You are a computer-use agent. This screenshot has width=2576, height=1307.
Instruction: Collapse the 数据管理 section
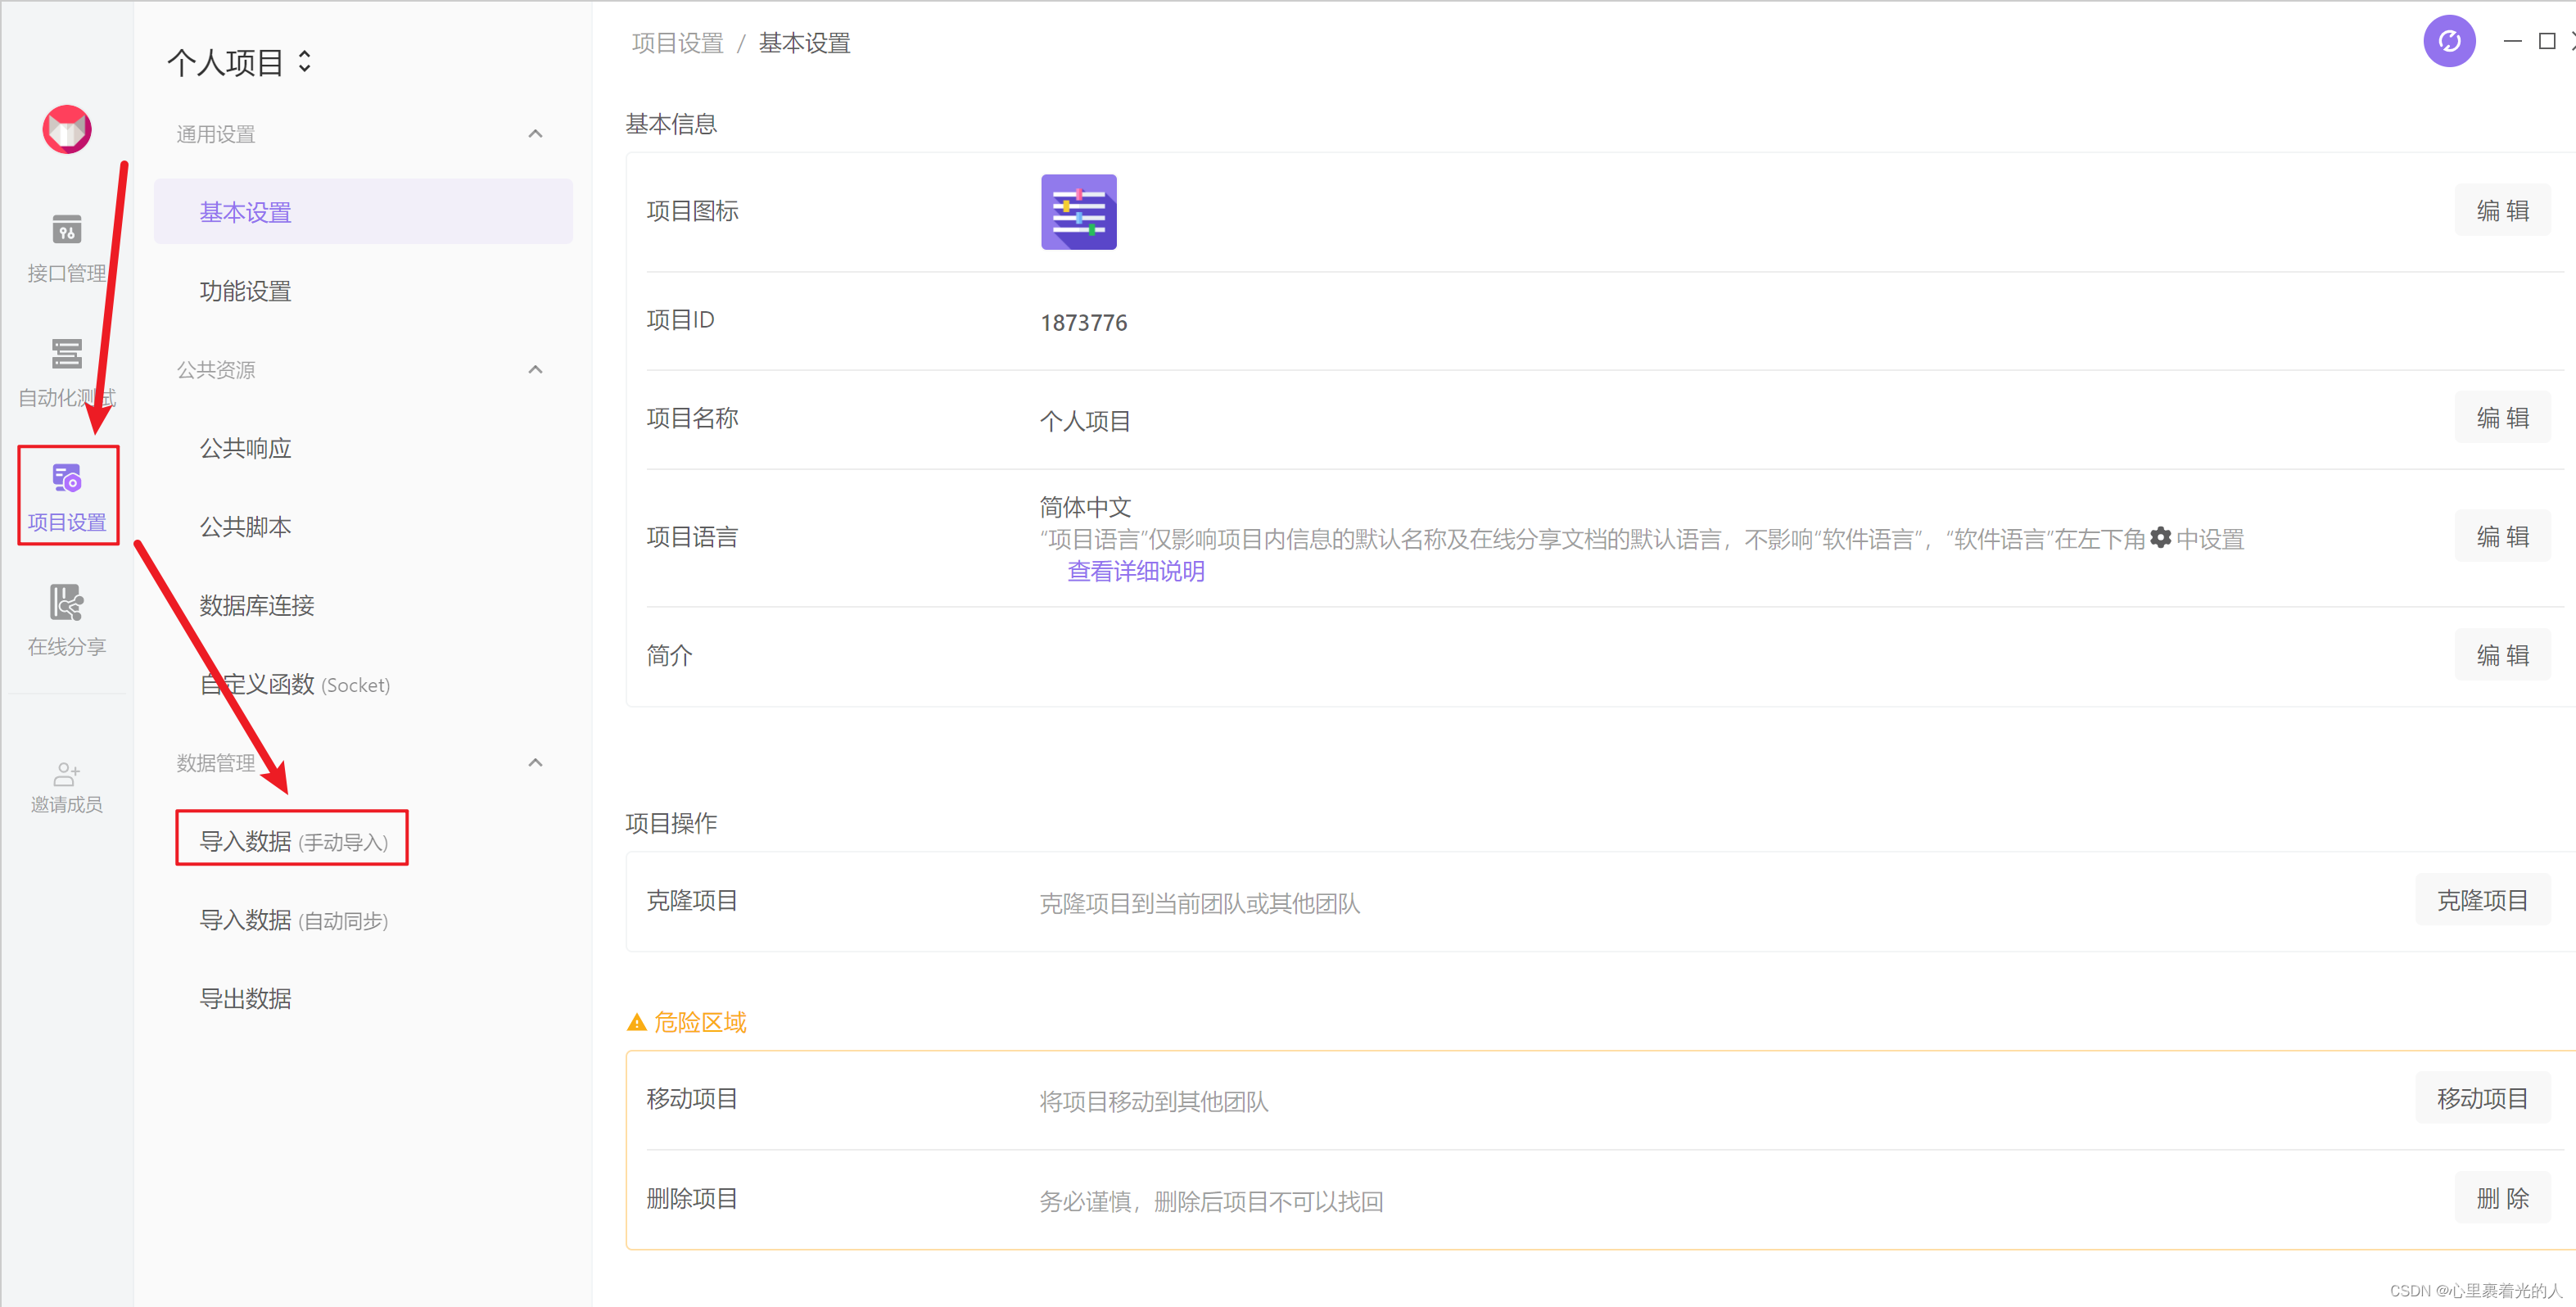[535, 763]
